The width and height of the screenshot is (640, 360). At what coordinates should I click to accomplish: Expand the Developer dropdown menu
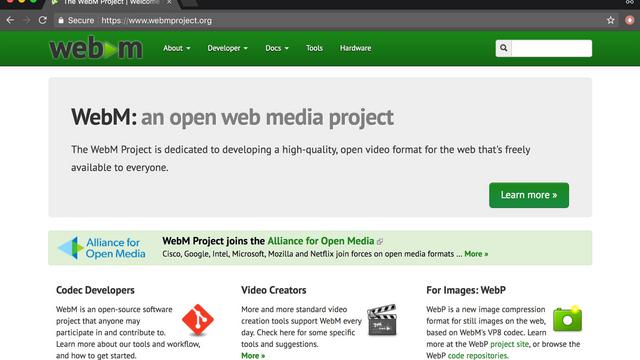click(x=227, y=48)
